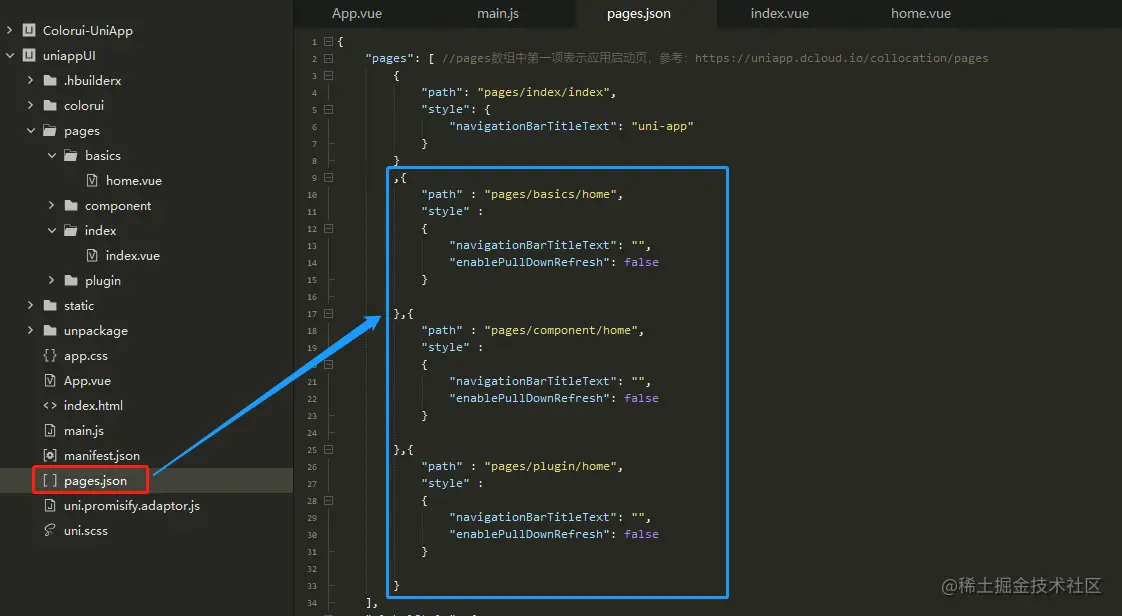Image resolution: width=1122 pixels, height=616 pixels.
Task: Expand the plugin folder chevron
Action: coord(51,280)
